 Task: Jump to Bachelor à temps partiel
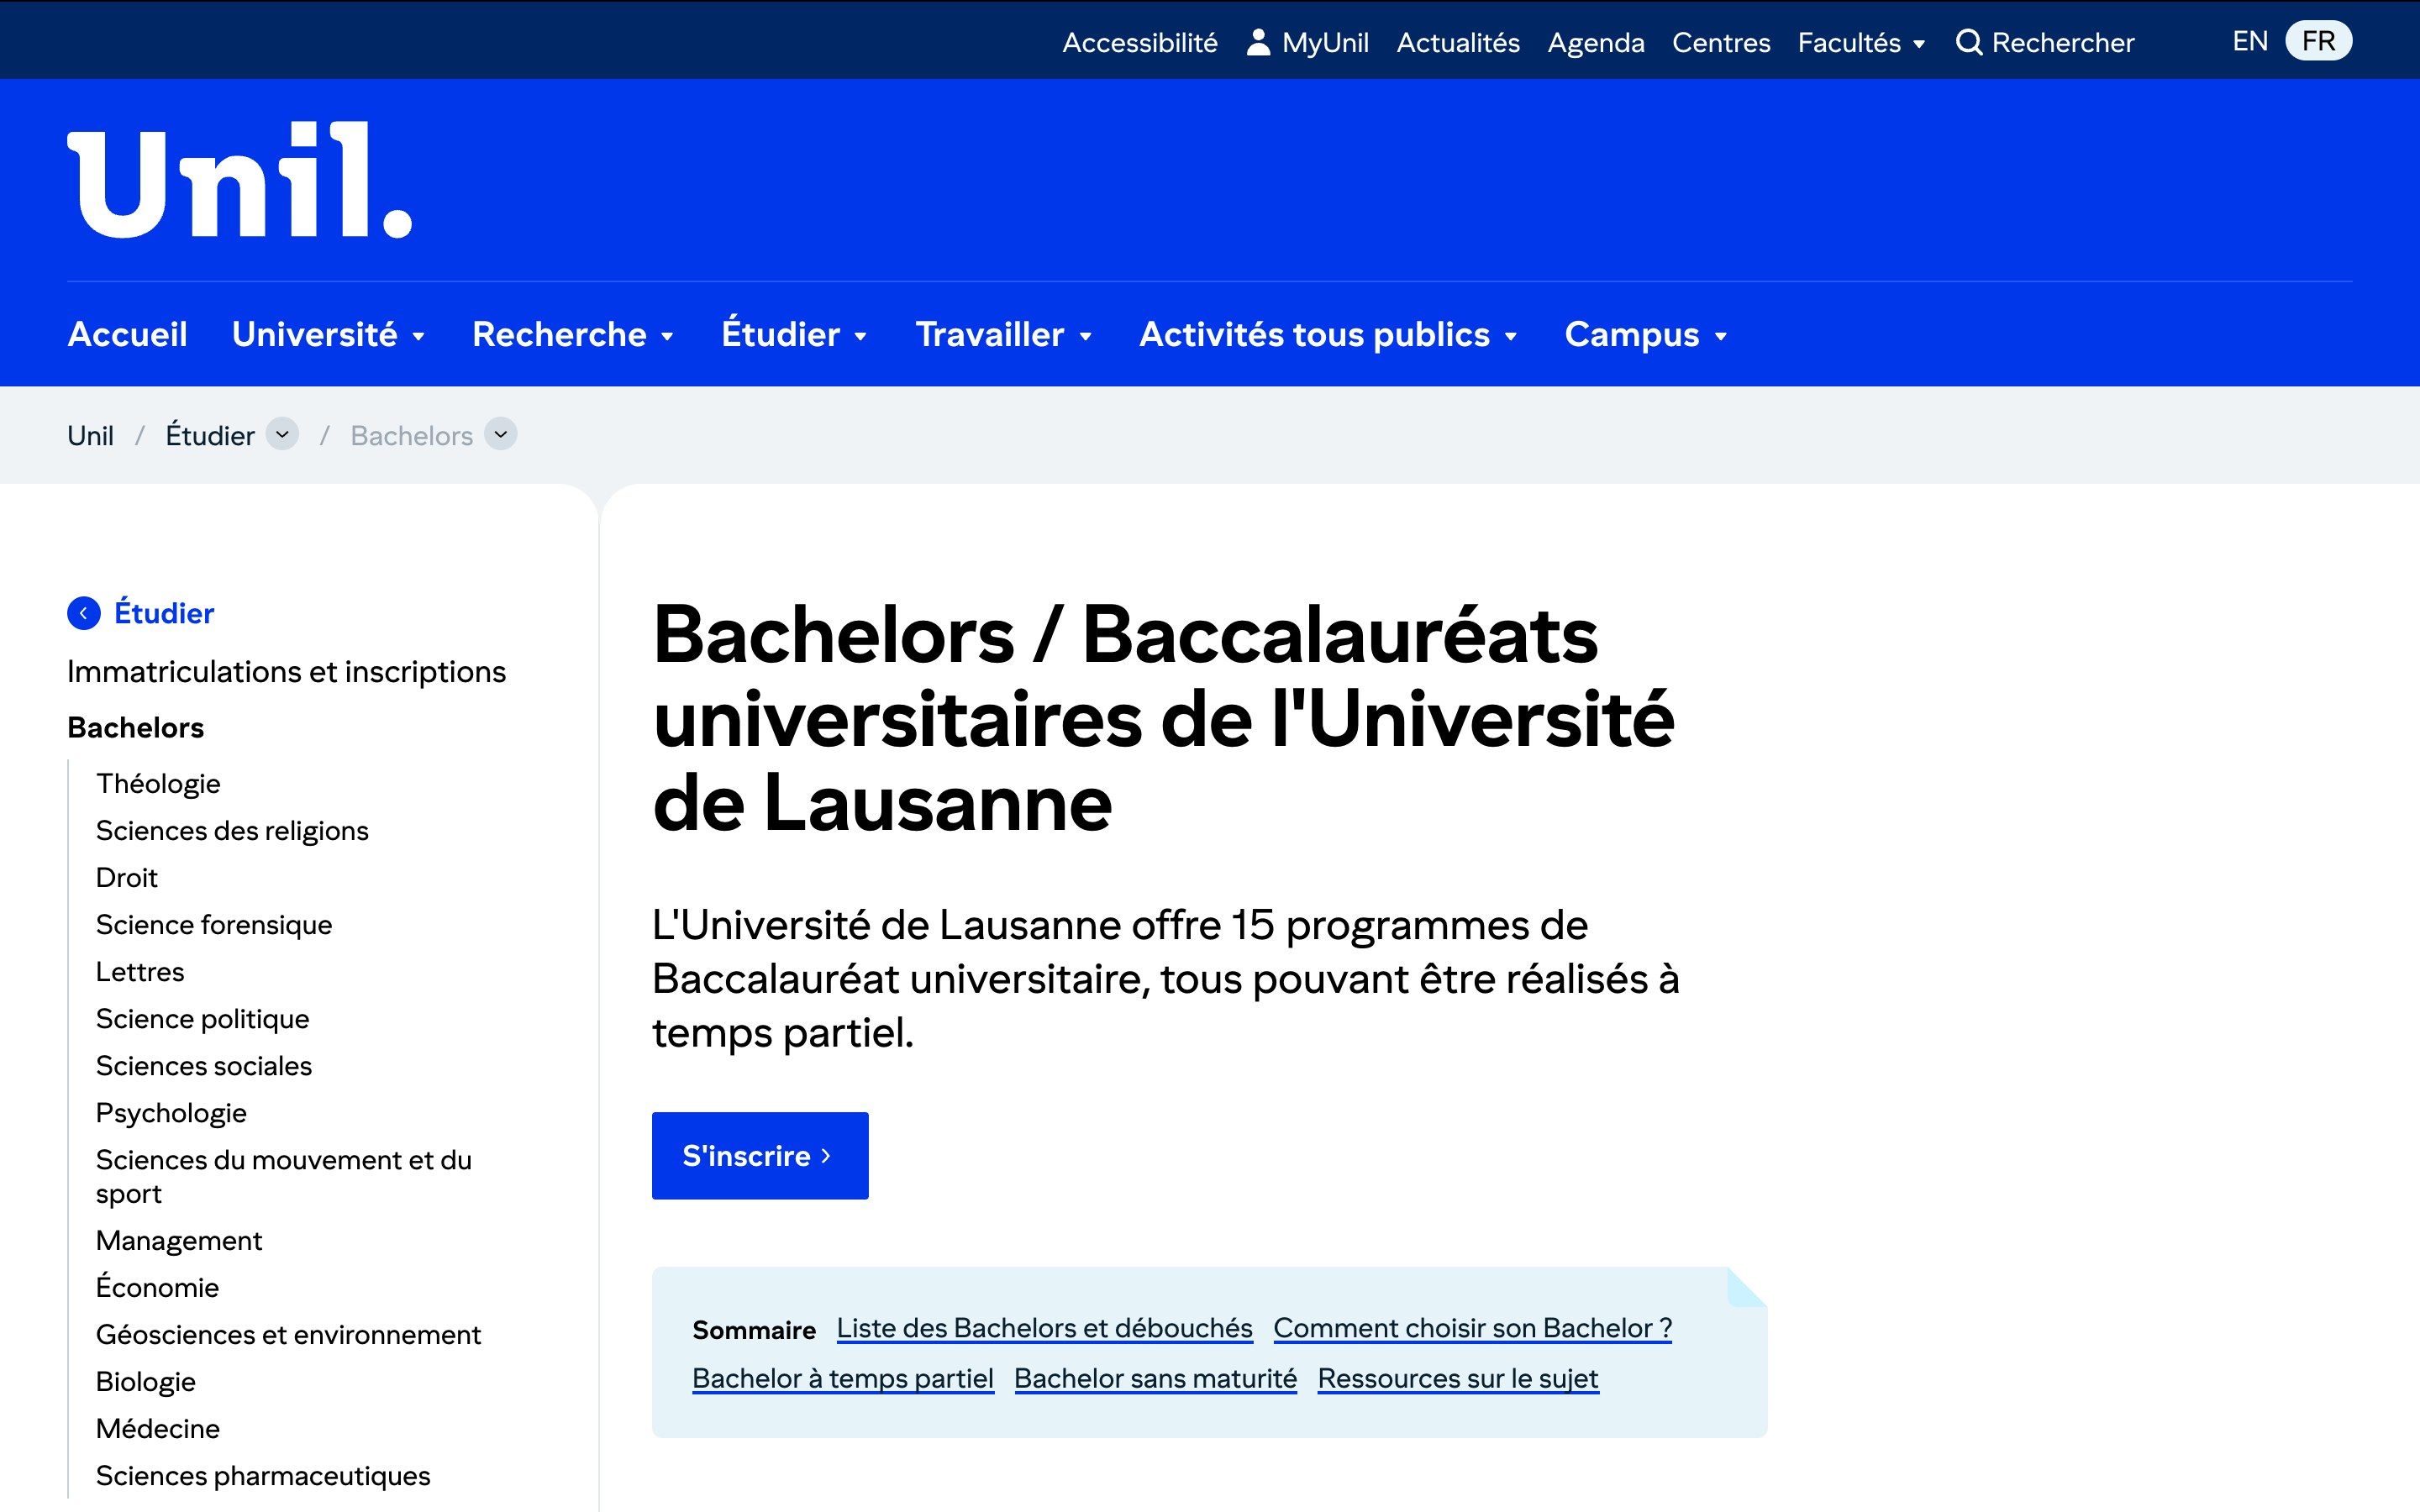point(843,1378)
